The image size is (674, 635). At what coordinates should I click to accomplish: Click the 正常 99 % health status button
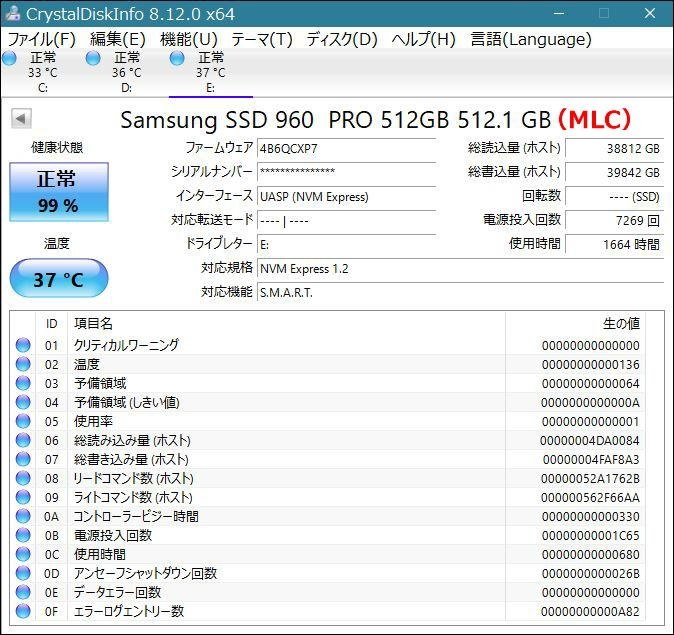tap(59, 192)
